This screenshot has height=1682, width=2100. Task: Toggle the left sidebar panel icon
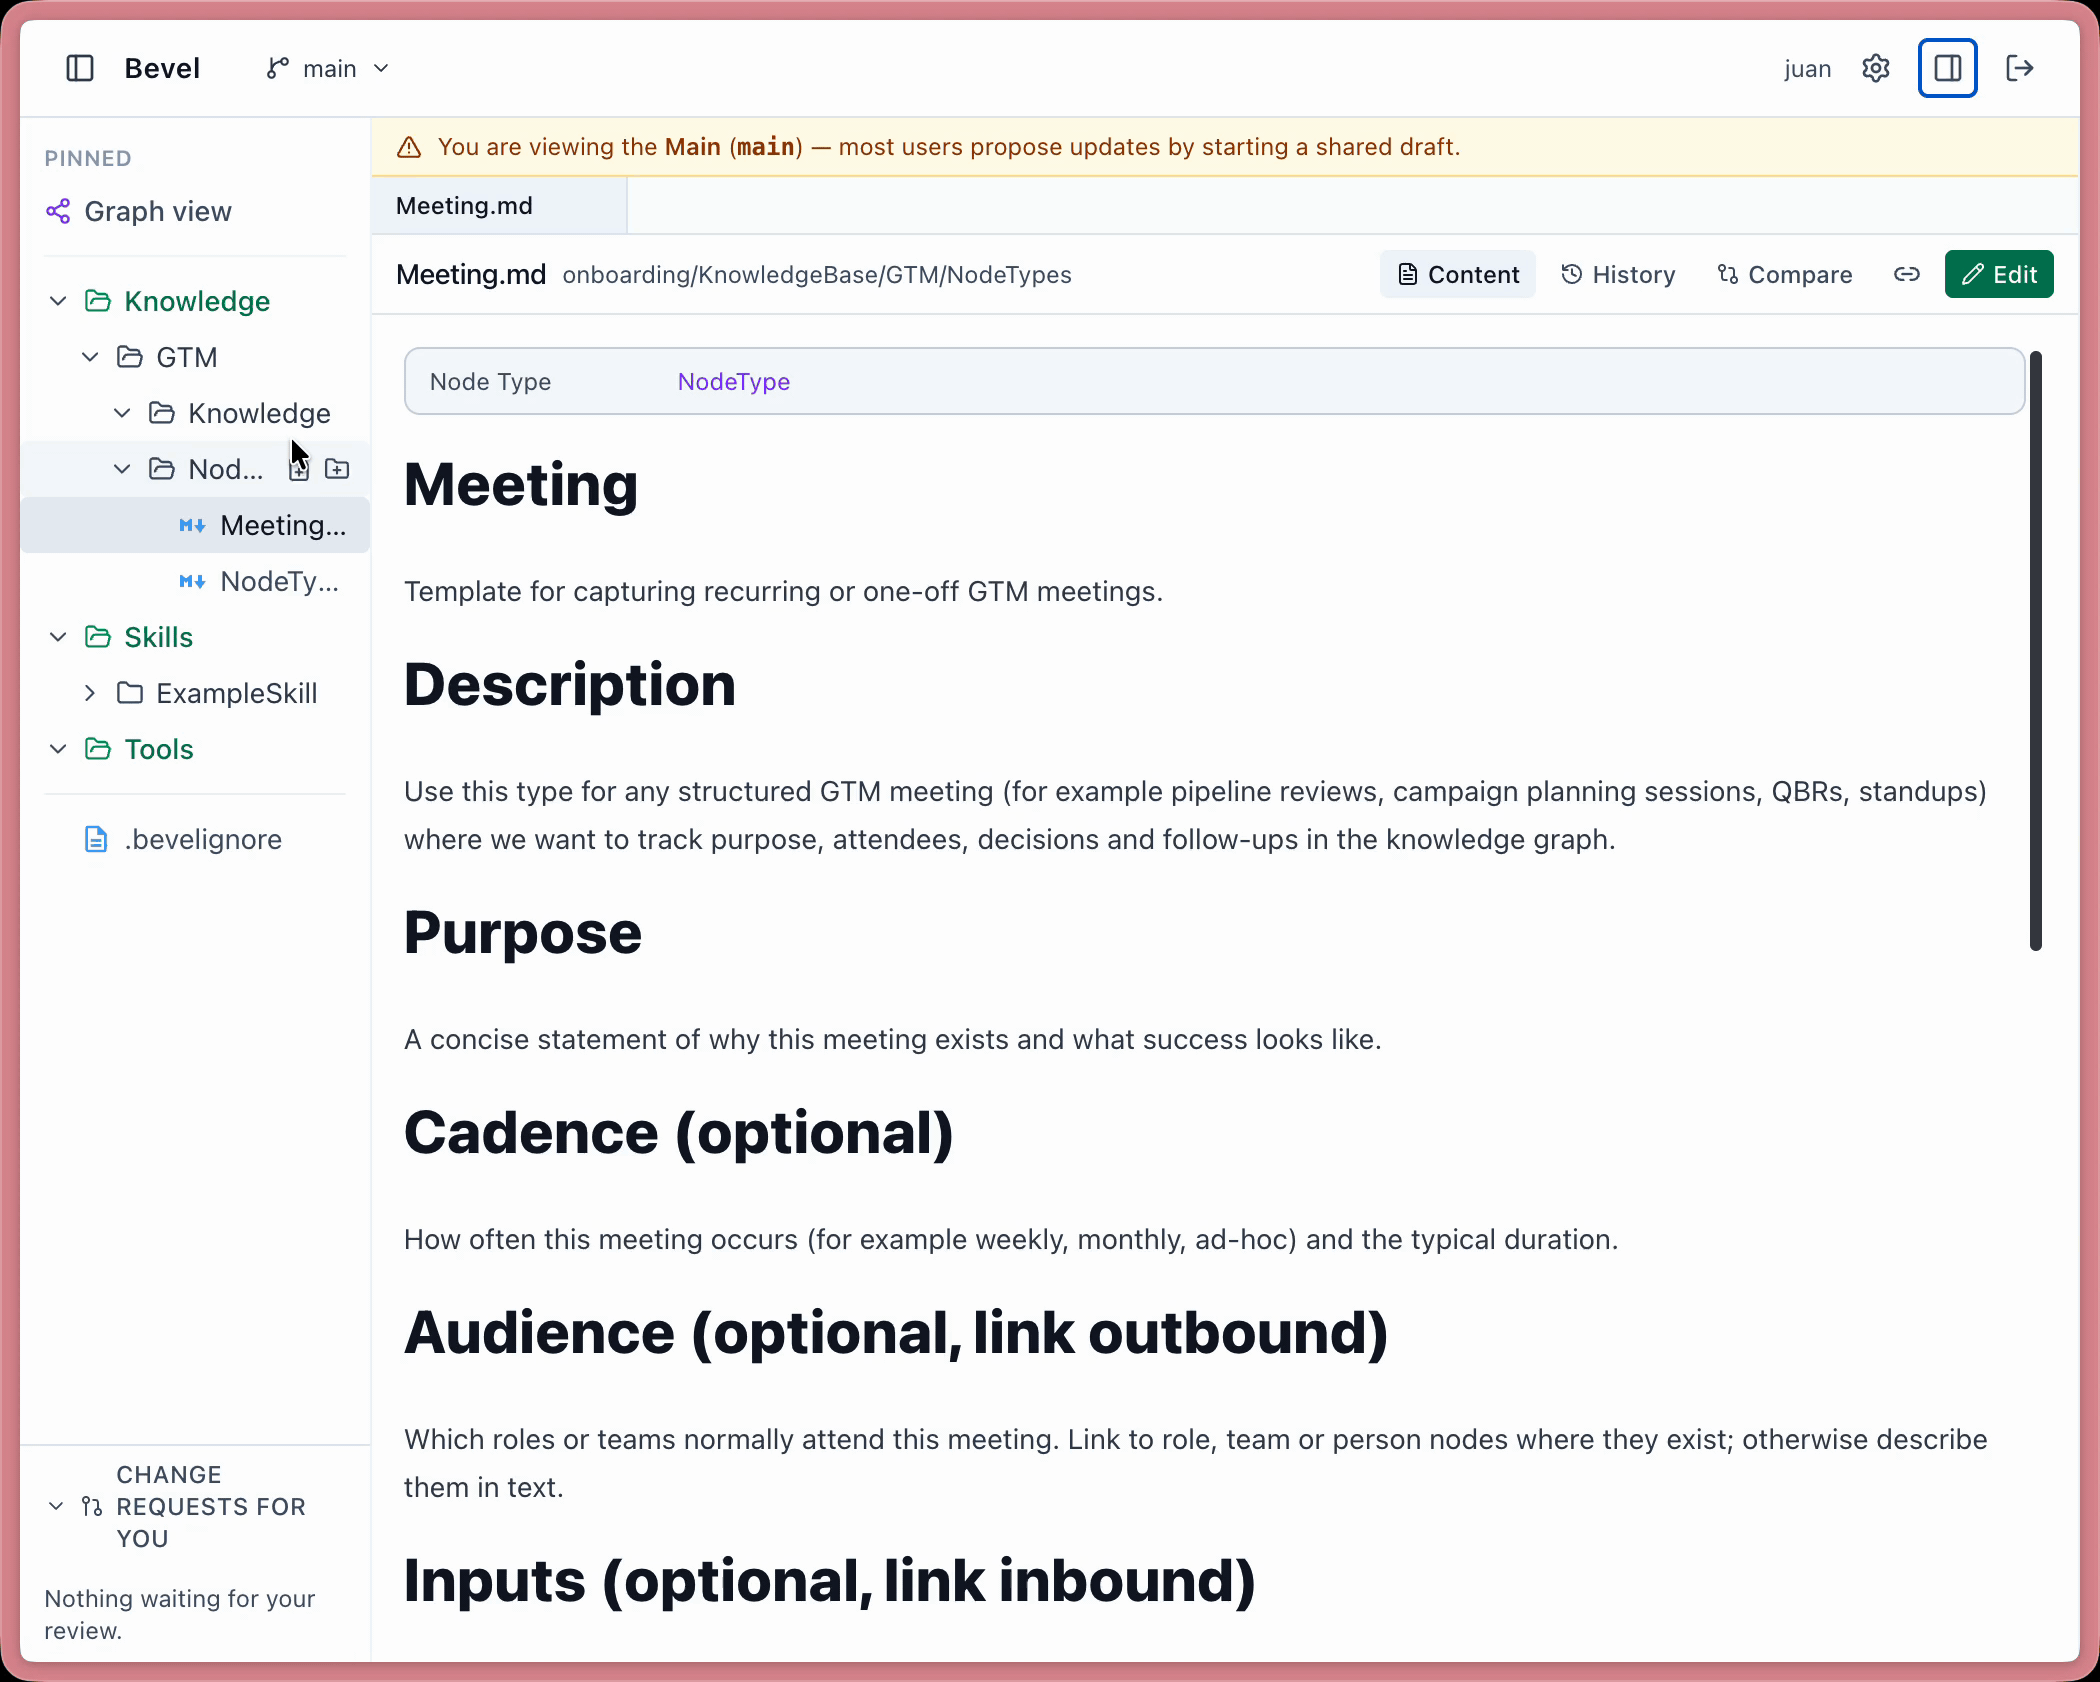pyautogui.click(x=80, y=68)
